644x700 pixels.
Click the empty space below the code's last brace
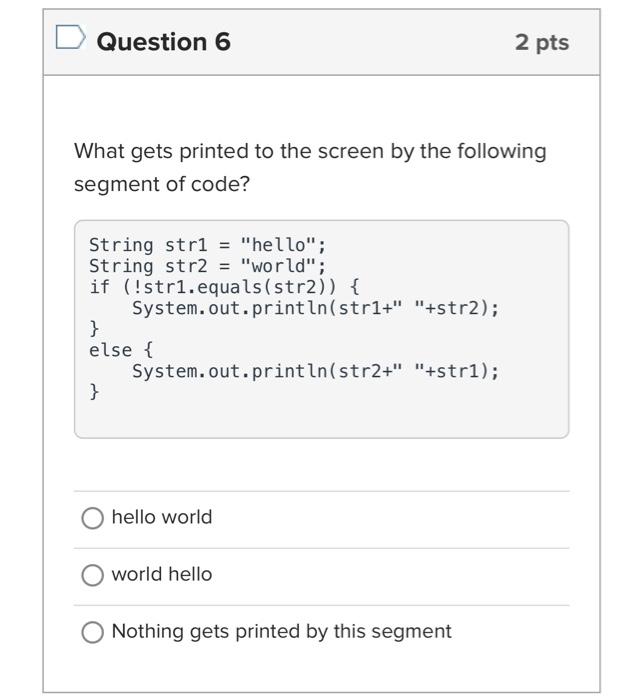tap(320, 418)
